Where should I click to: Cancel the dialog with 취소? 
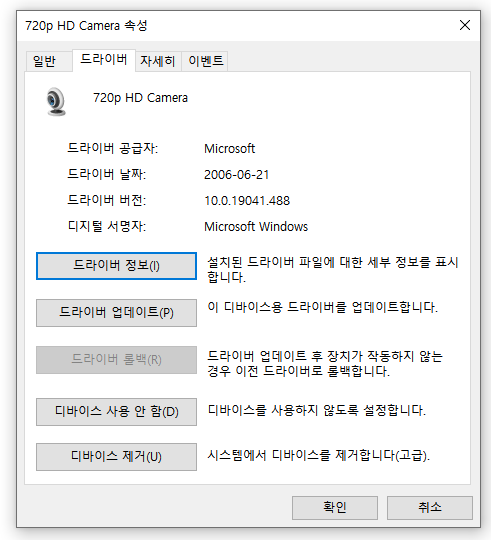(x=430, y=508)
